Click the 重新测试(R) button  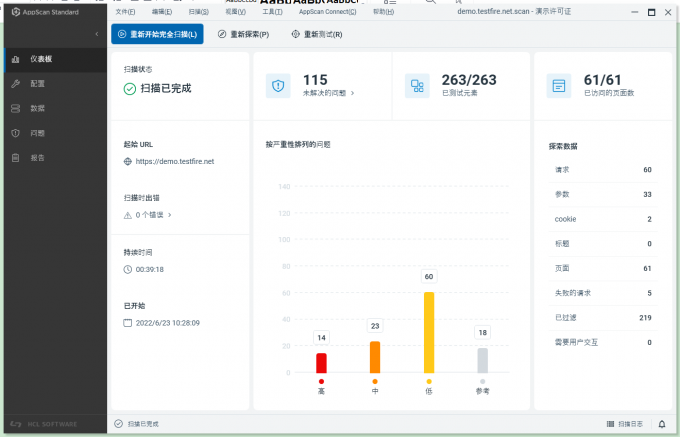click(x=316, y=34)
